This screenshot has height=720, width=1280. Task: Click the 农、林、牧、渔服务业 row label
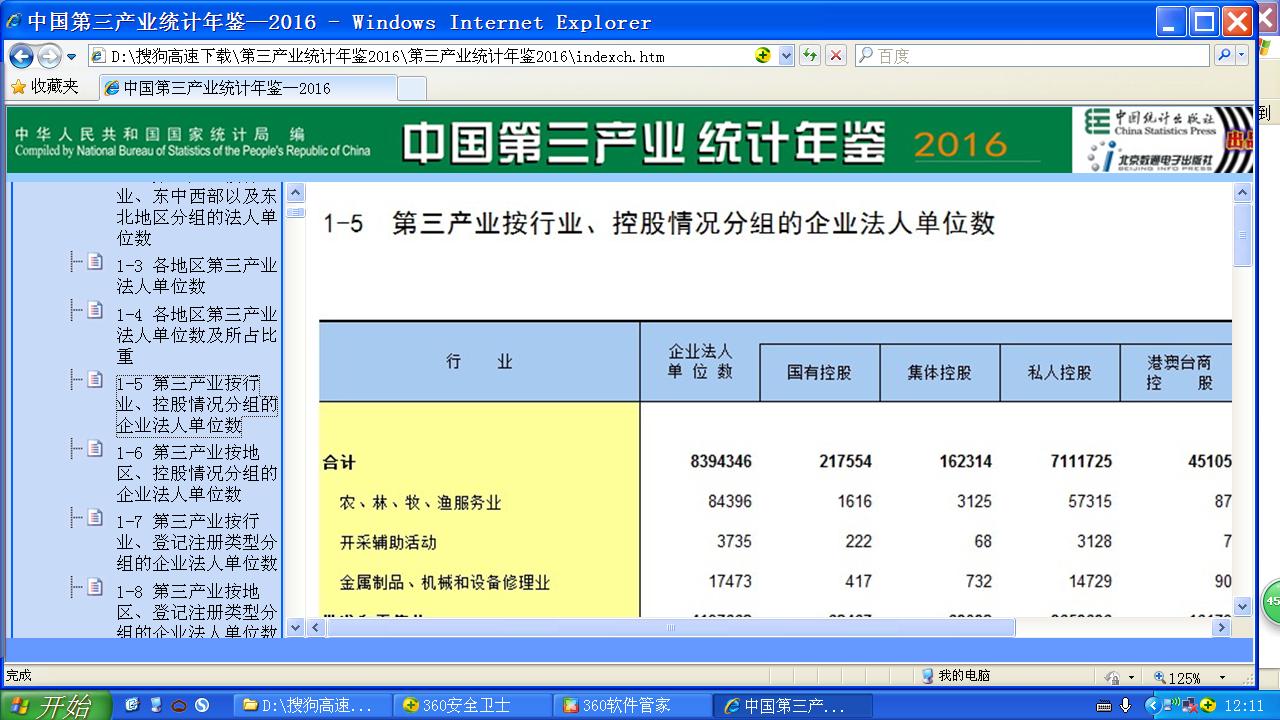point(420,502)
